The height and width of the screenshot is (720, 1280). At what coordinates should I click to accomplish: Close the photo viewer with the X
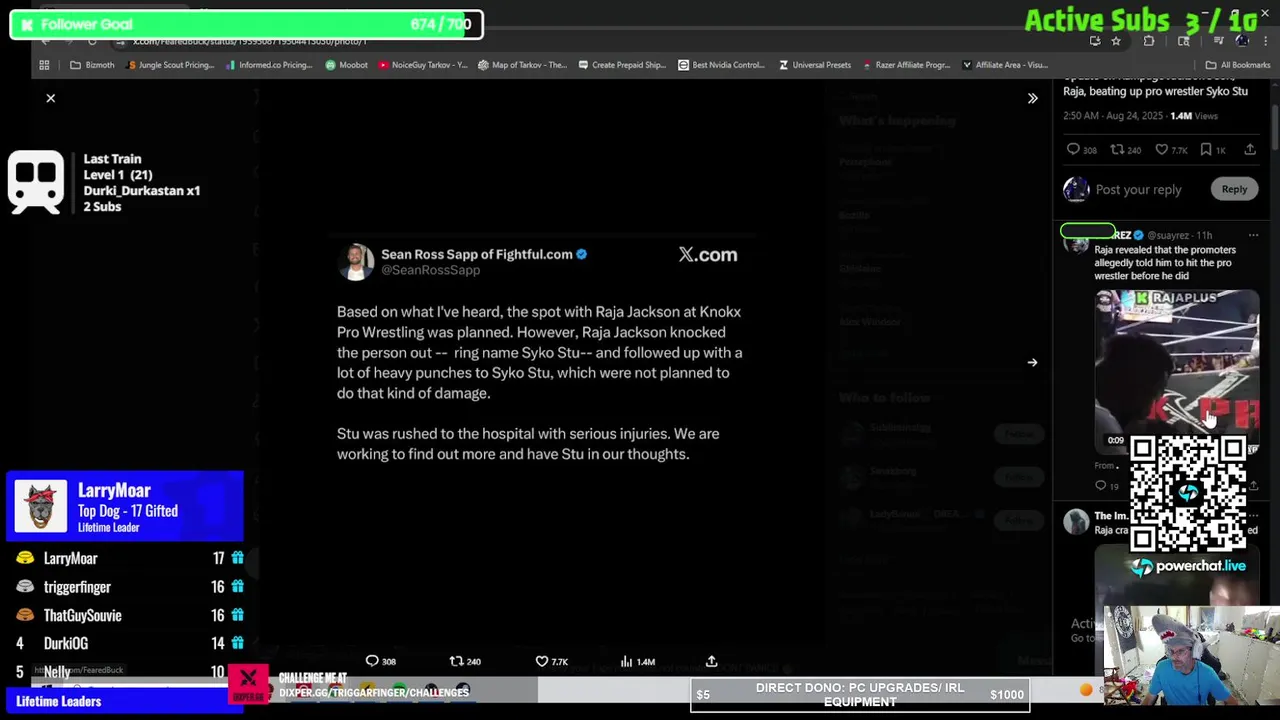50,98
